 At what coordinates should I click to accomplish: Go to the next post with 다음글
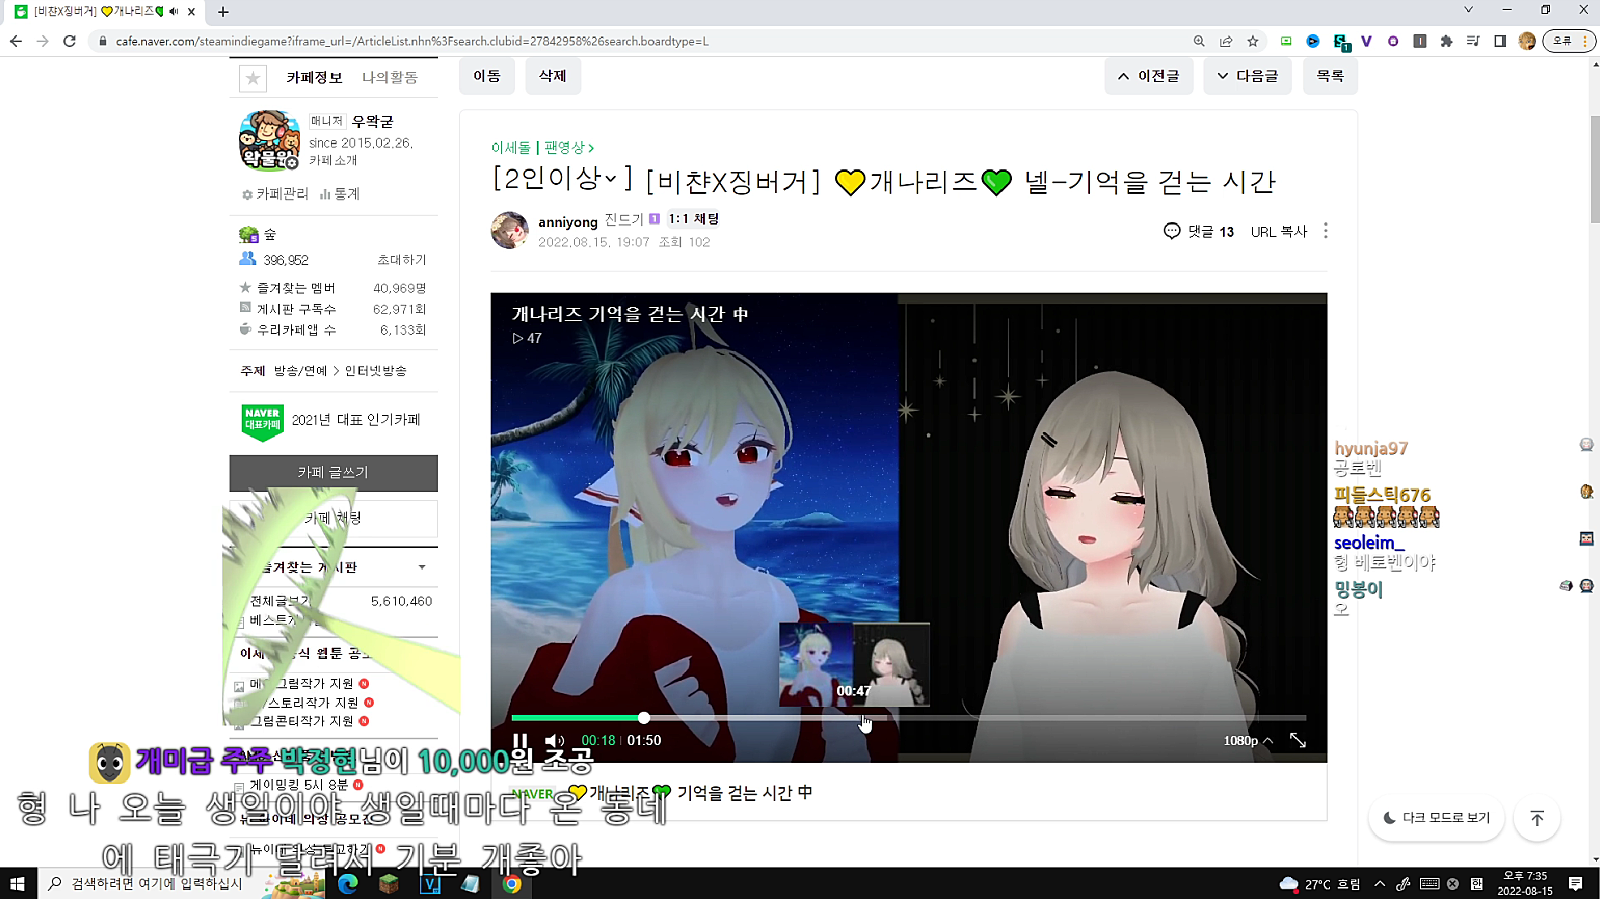click(1247, 76)
